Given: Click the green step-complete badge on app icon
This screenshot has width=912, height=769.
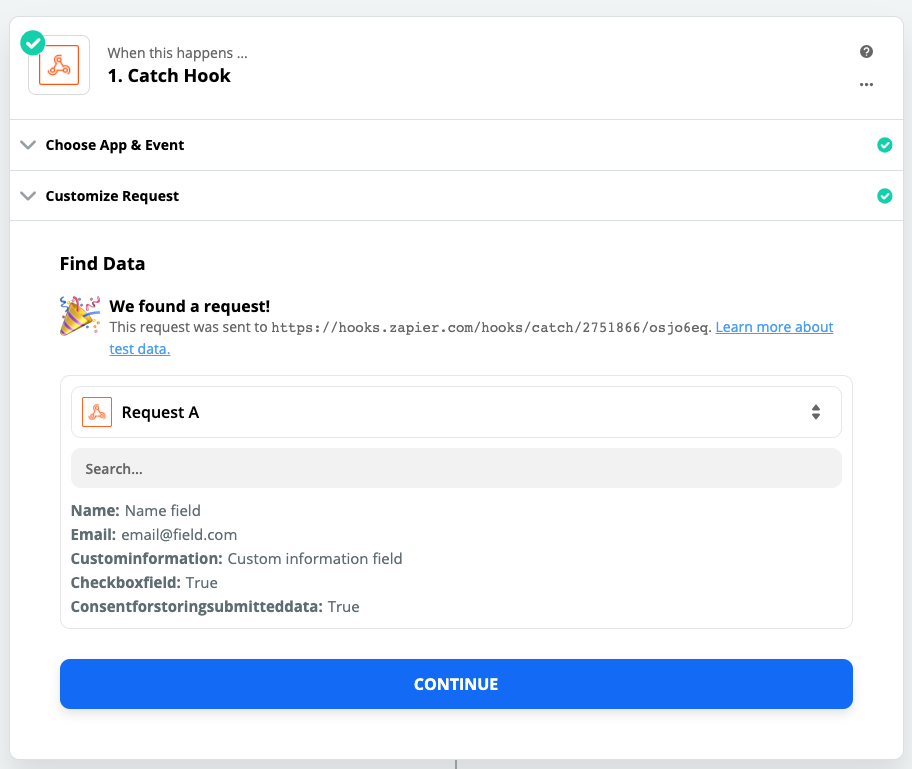Looking at the screenshot, I should coord(33,43).
